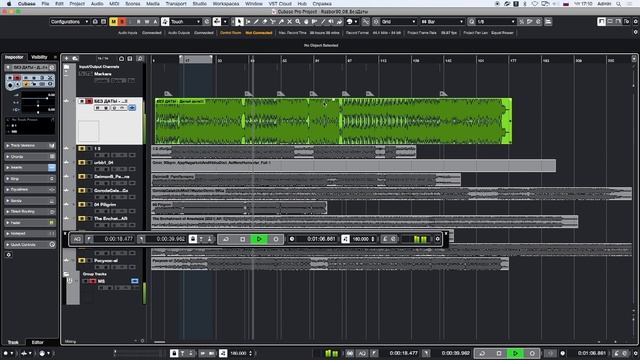Open the Touch automation mode dropdown
The image size is (640, 360).
tap(185, 22)
